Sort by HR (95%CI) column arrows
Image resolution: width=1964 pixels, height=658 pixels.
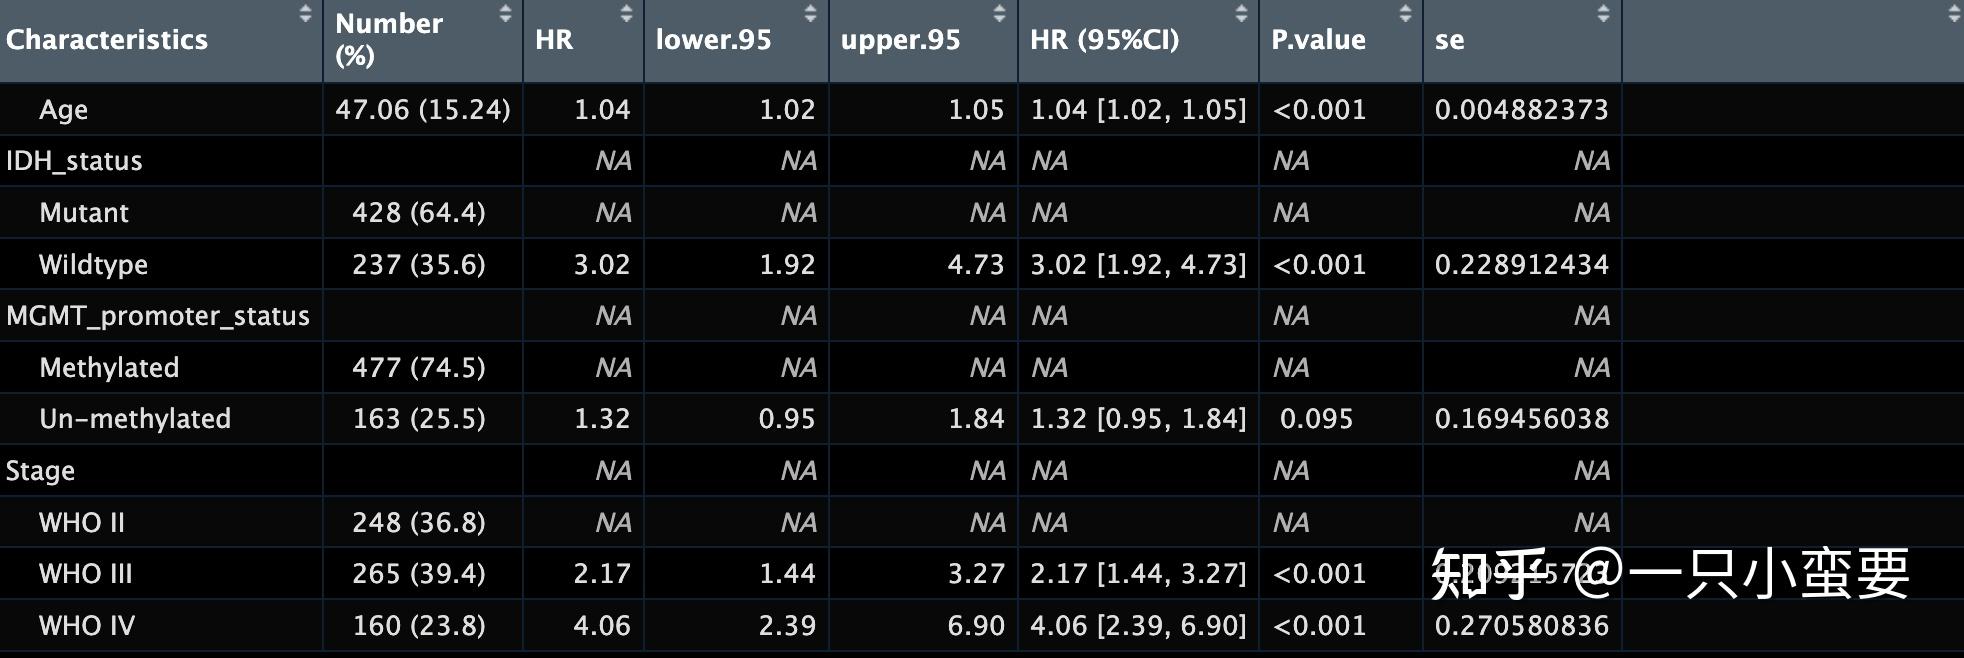pyautogui.click(x=1241, y=14)
